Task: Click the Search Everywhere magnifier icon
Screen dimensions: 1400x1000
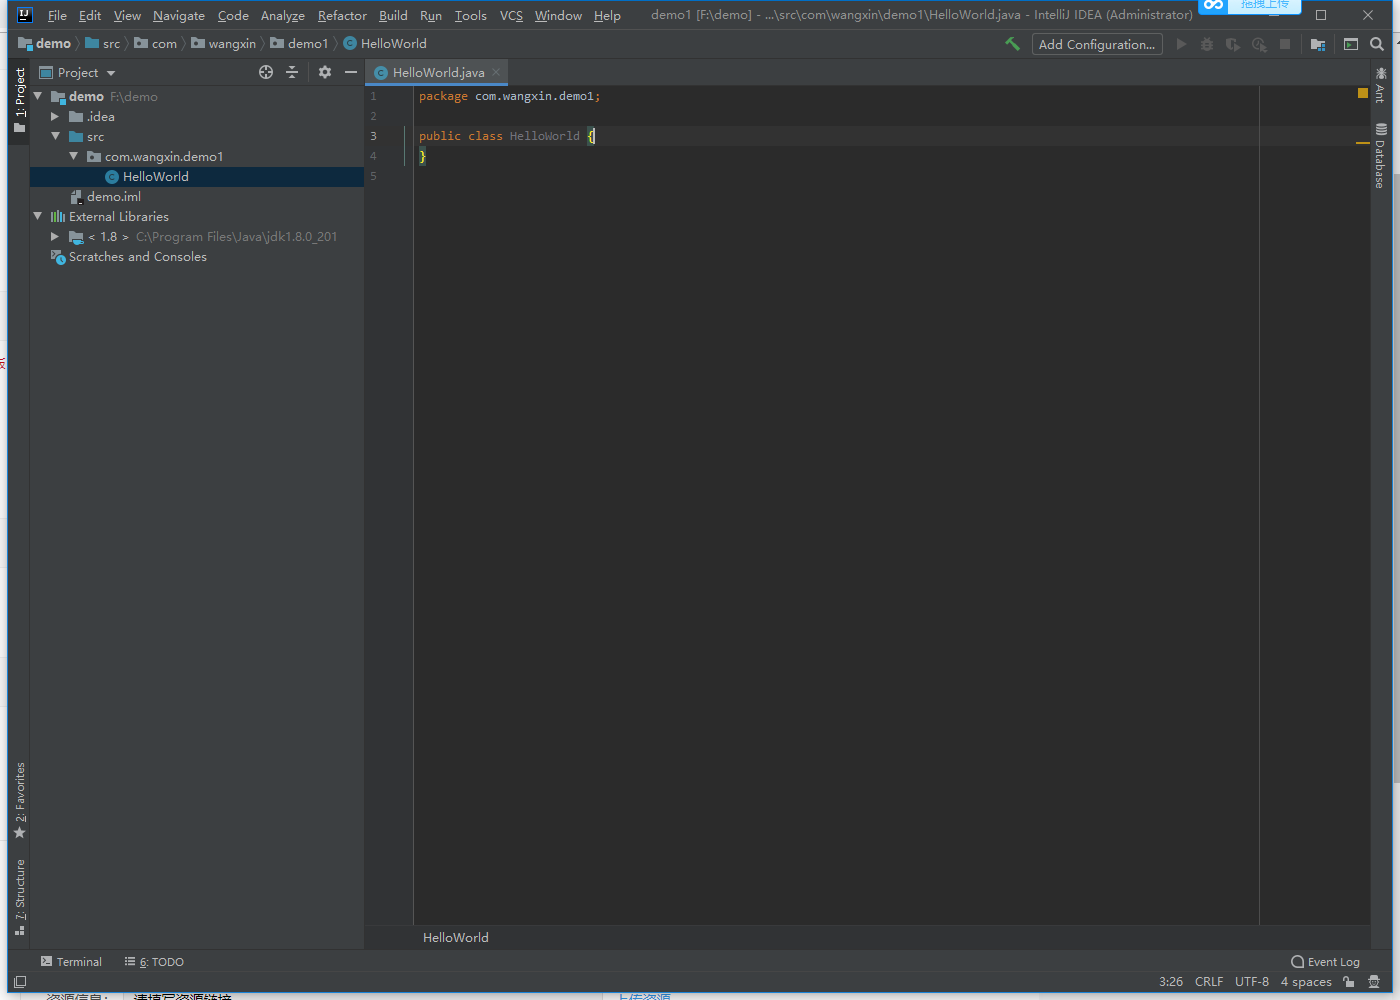Action: [1377, 44]
